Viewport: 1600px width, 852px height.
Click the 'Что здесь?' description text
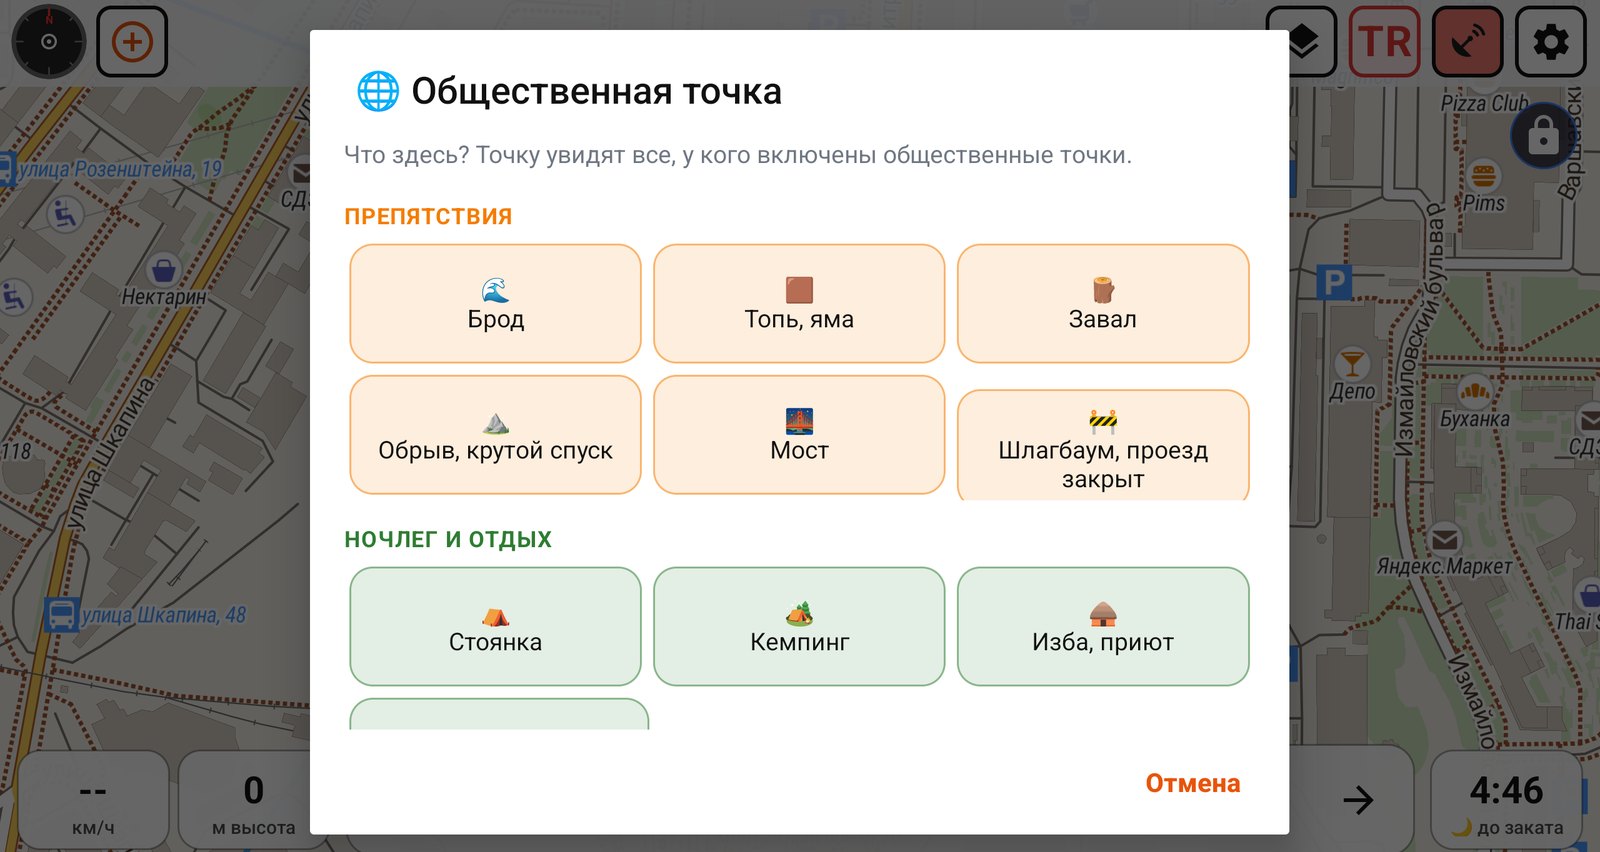pos(738,155)
